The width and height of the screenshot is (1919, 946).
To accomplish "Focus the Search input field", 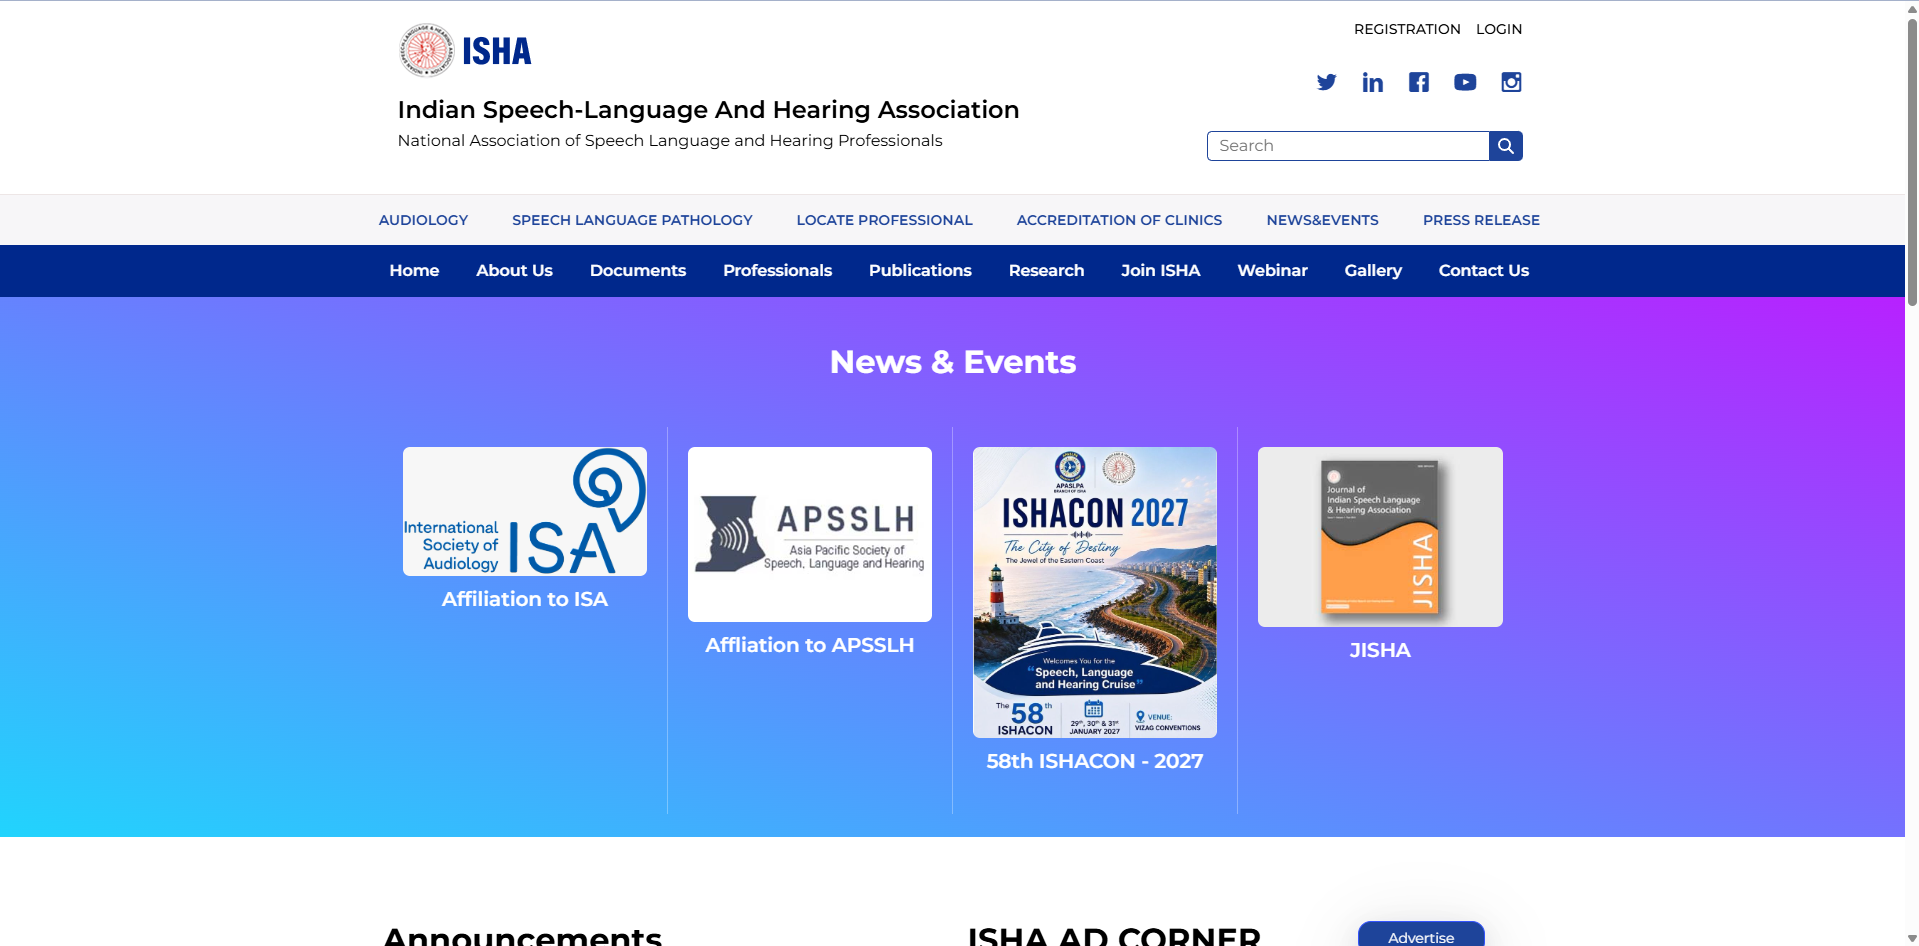I will click(1348, 146).
